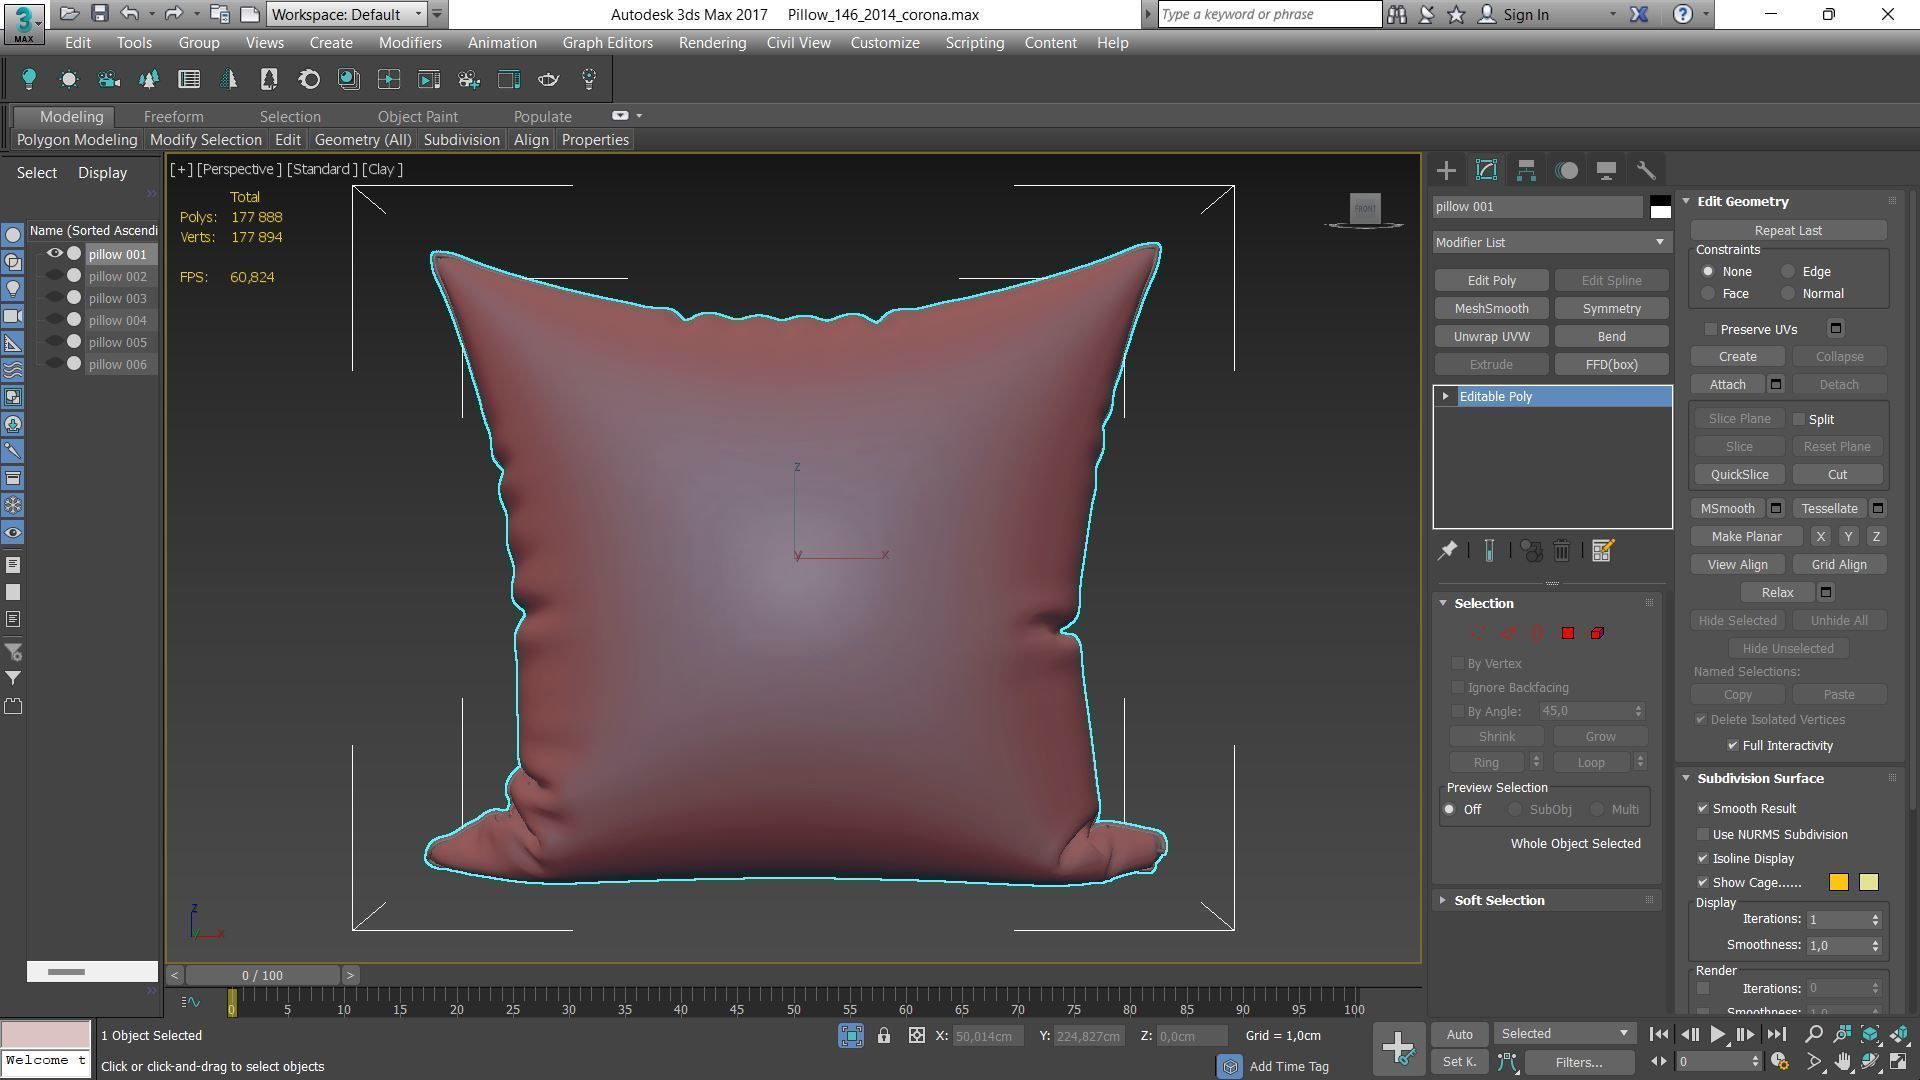This screenshot has width=1920, height=1080.
Task: Toggle visibility eye of pillow 001
Action: pyautogui.click(x=55, y=254)
